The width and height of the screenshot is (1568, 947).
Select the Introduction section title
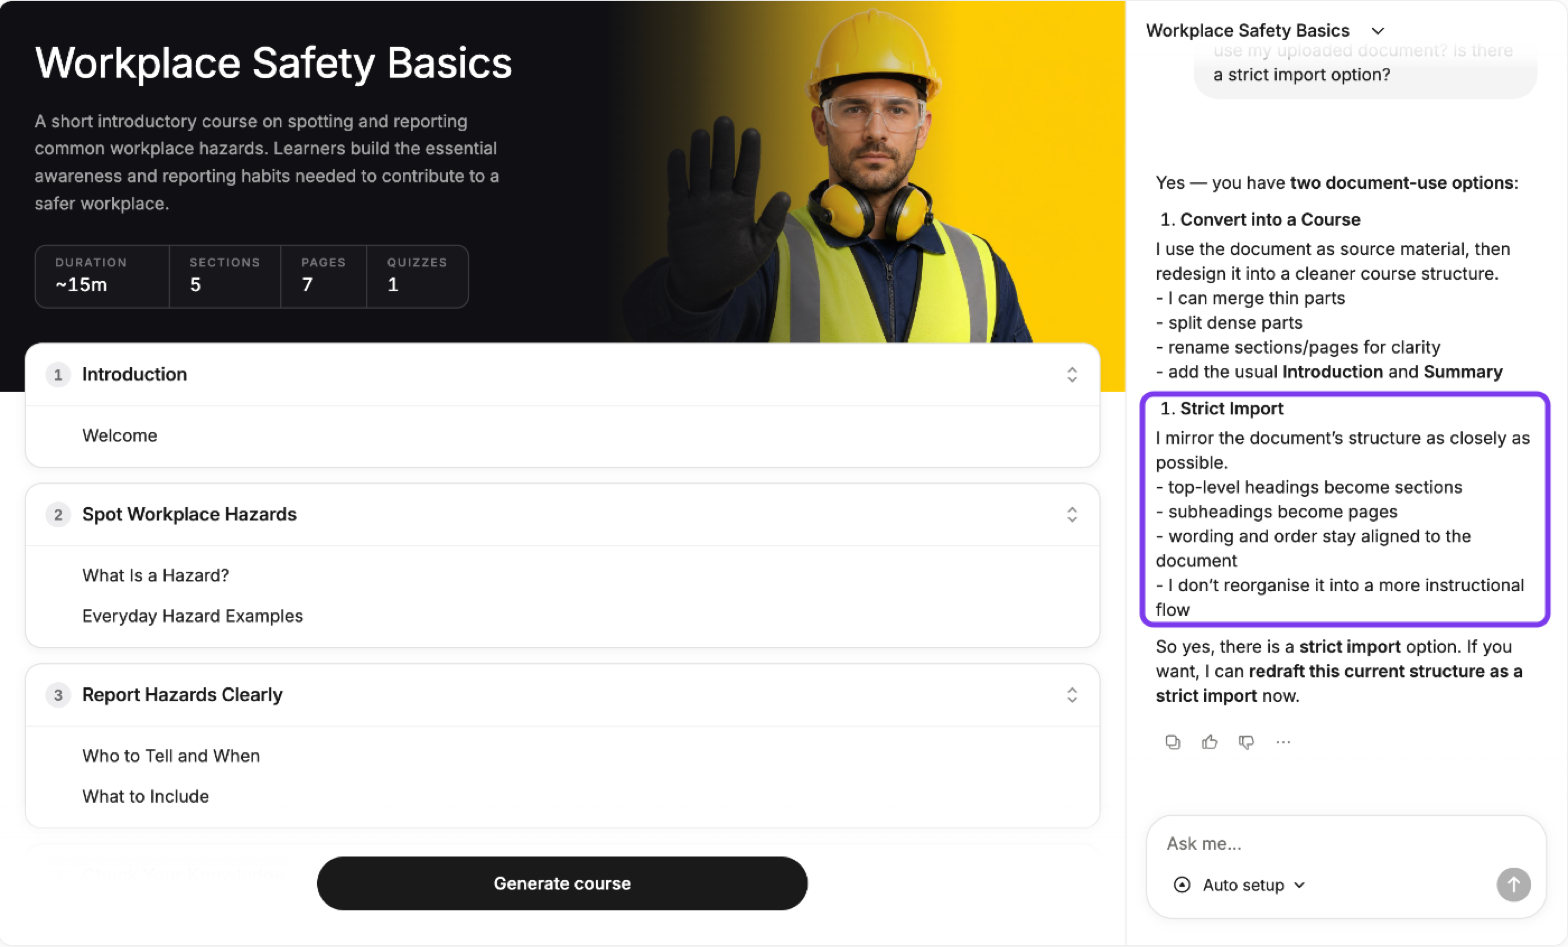coord(135,374)
